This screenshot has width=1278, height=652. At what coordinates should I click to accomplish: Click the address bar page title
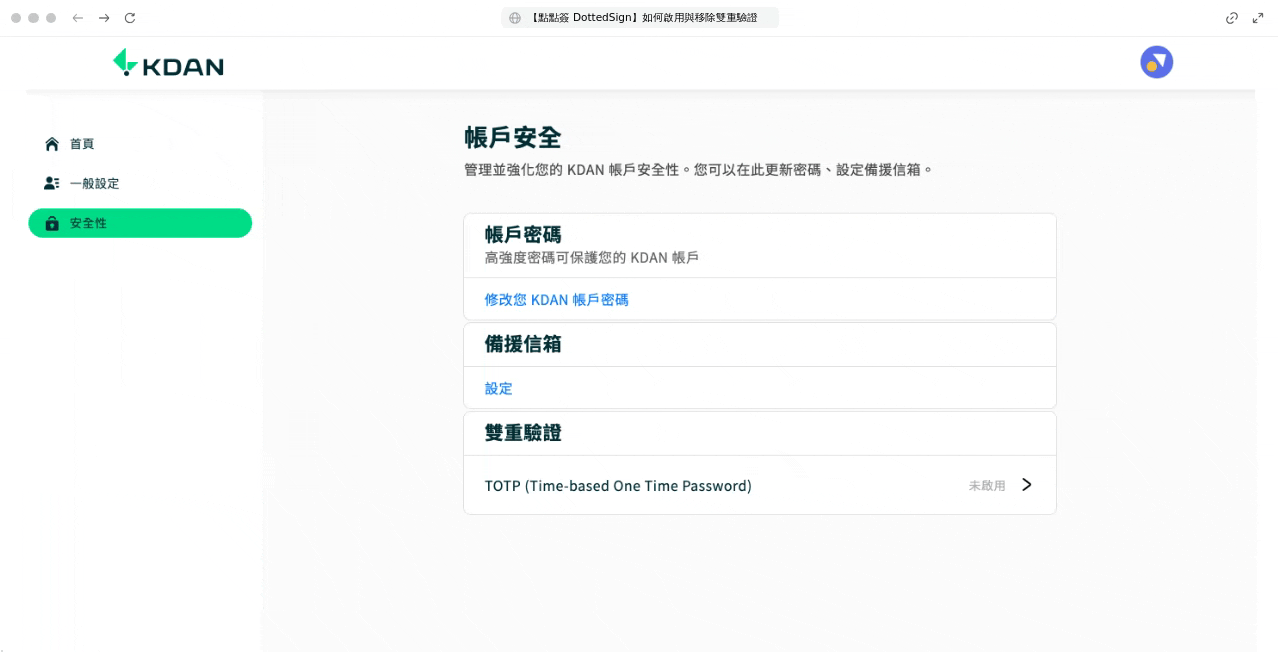pos(644,18)
